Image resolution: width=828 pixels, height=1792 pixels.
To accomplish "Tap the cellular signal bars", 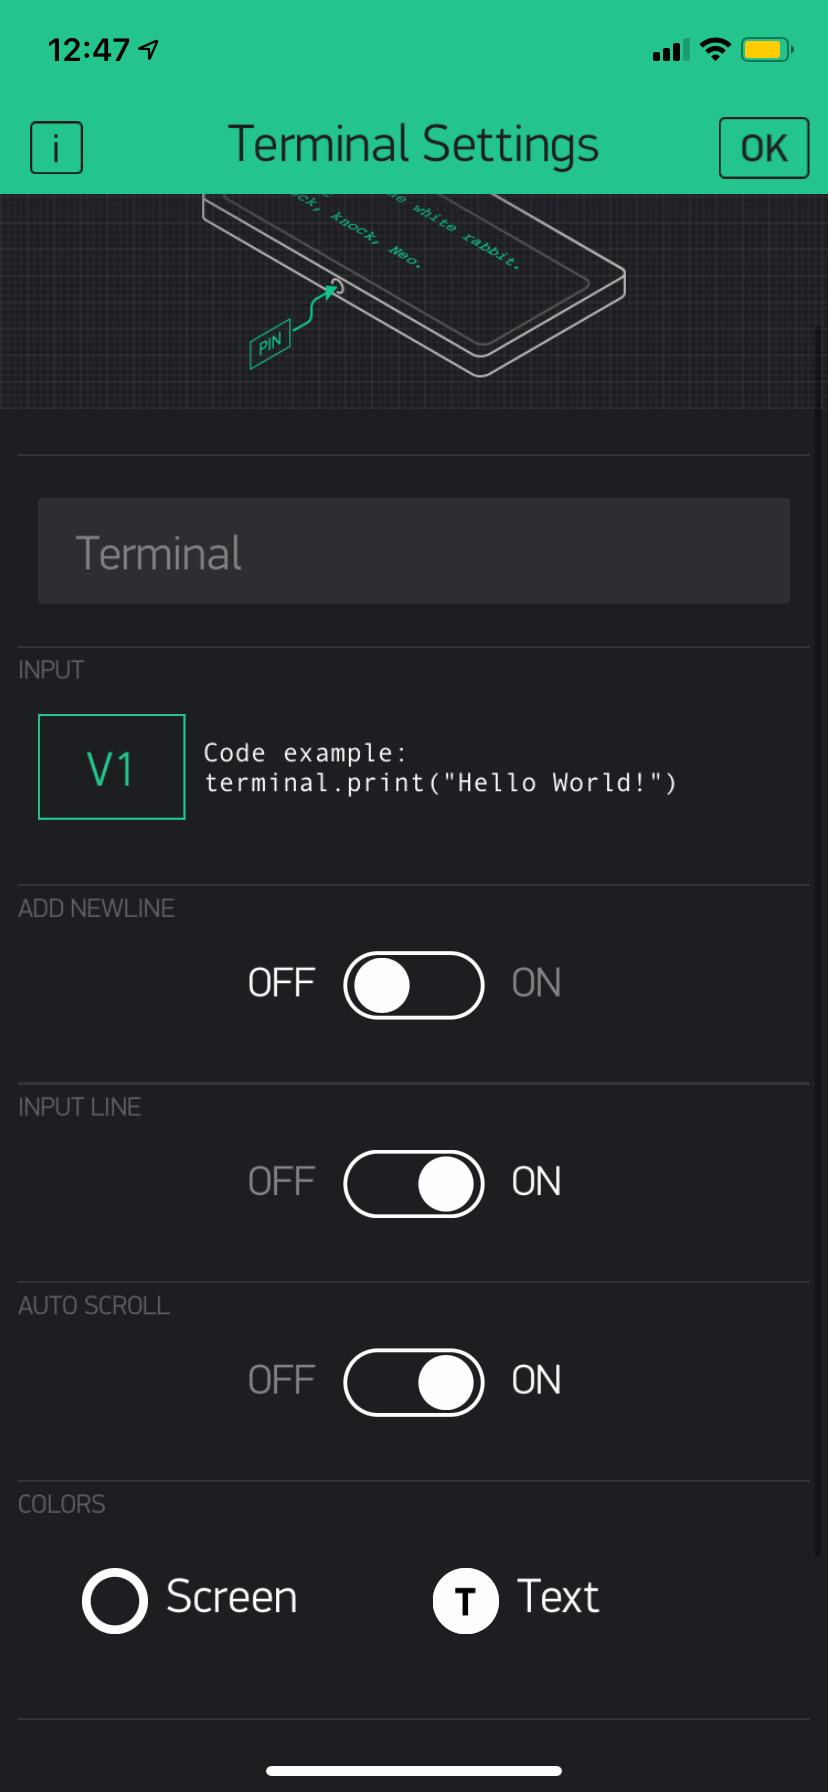I will [670, 50].
